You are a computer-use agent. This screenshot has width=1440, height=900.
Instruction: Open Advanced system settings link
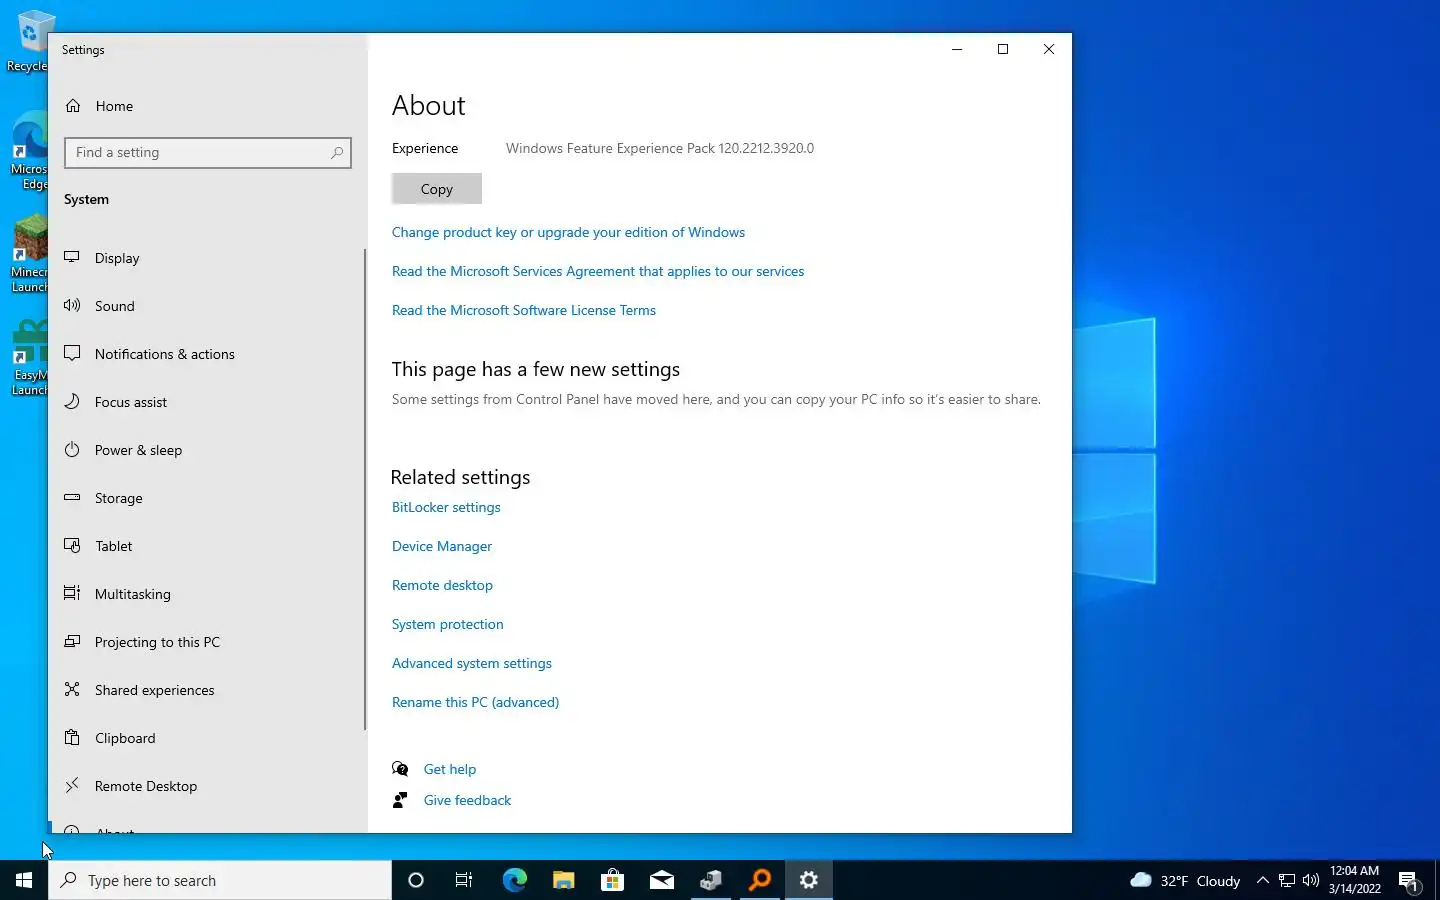(472, 663)
